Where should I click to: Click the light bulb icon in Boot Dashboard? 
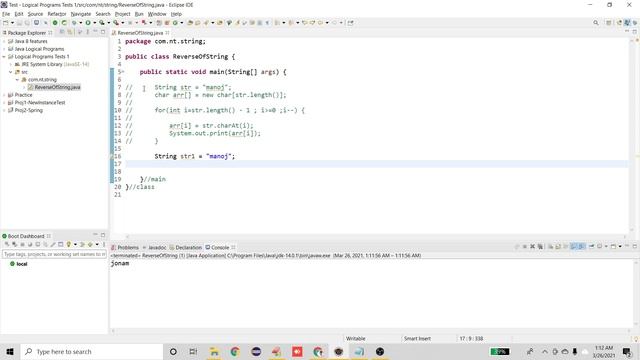(69, 244)
